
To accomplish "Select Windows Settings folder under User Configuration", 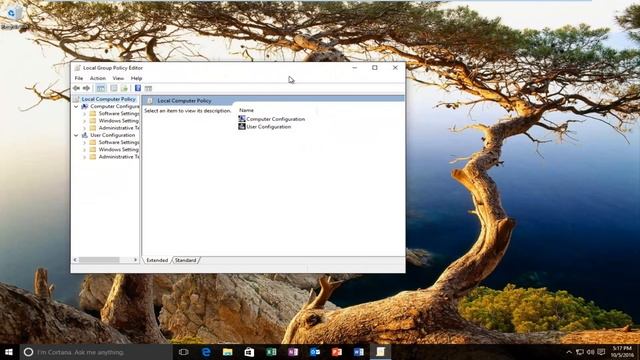I will click(x=119, y=149).
